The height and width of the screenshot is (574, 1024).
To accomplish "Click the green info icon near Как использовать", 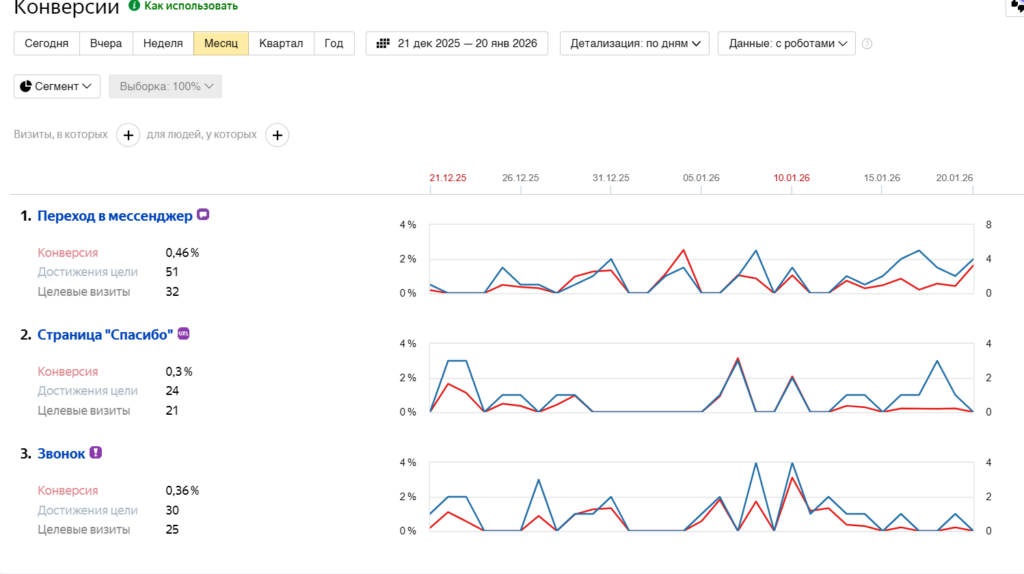I will 134,6.
